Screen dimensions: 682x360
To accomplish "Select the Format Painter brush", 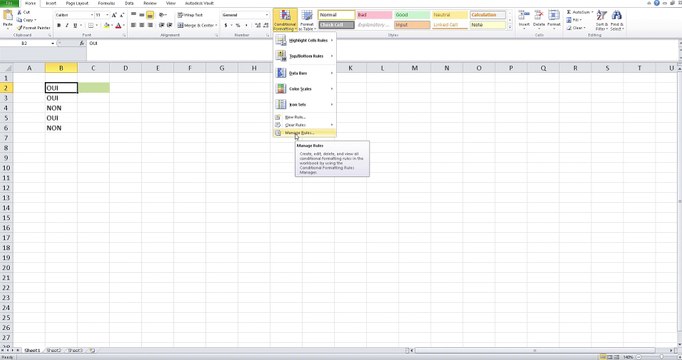I will click(x=20, y=28).
